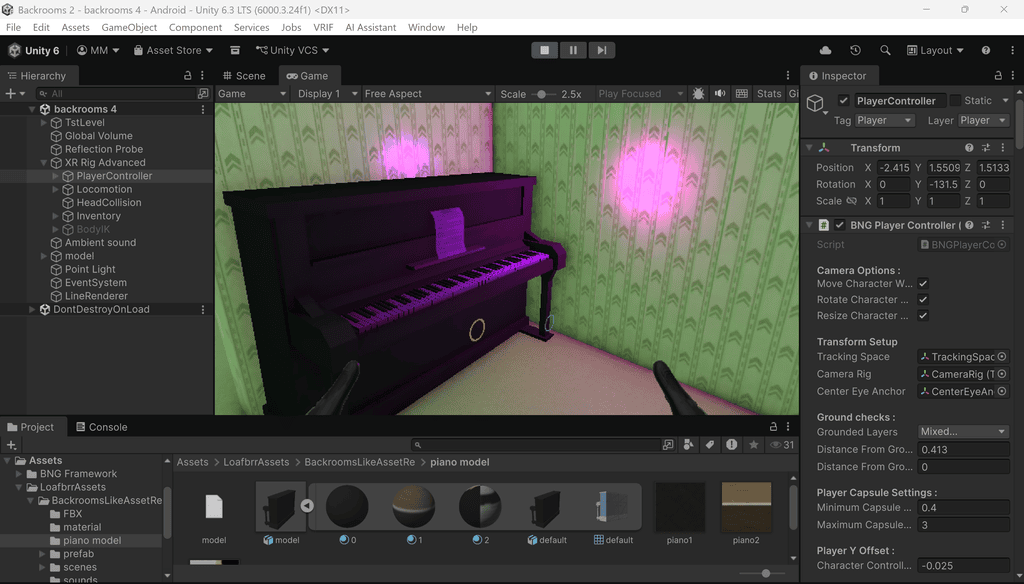Toggle PlayerController active checkbox

tap(843, 101)
